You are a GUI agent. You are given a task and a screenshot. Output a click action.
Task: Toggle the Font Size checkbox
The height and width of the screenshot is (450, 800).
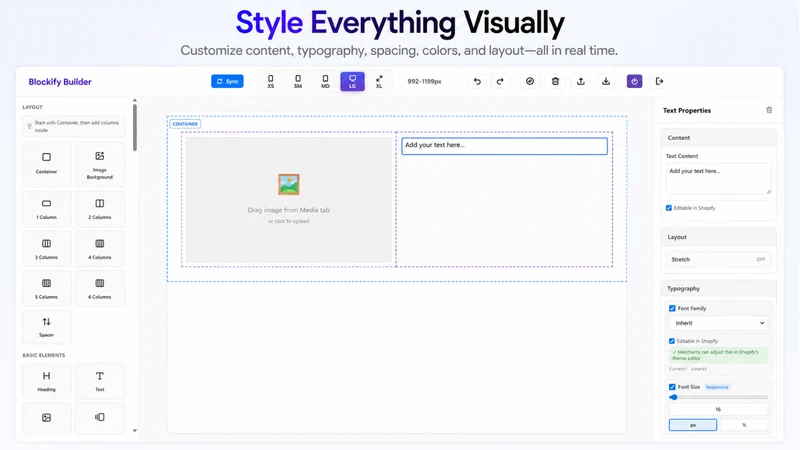point(672,387)
